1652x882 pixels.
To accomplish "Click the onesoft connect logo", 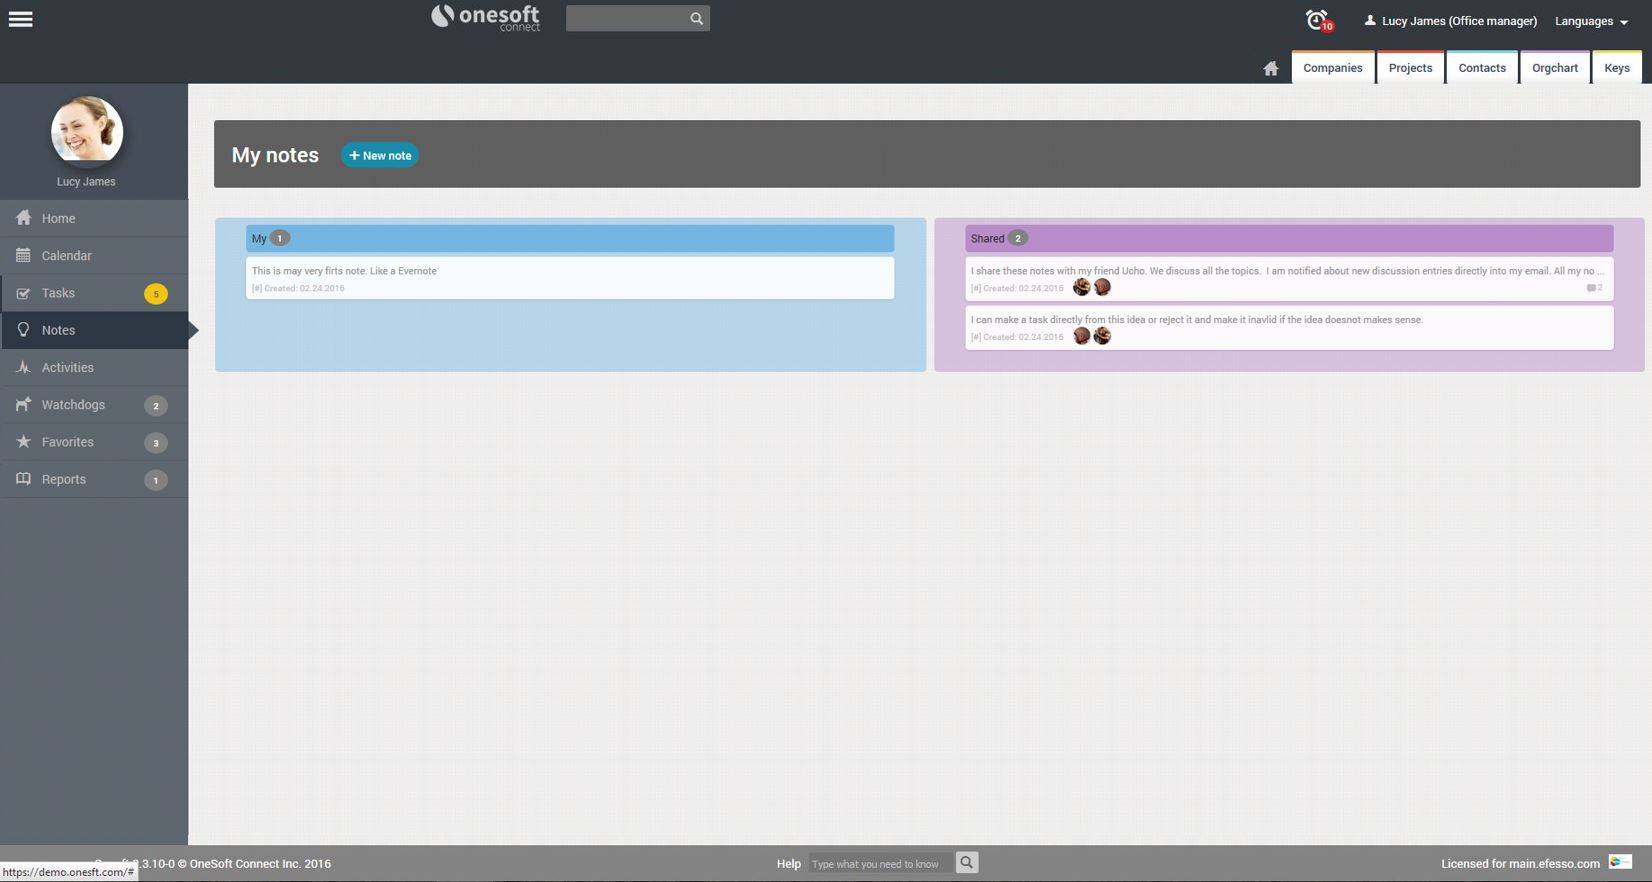I will click(485, 17).
